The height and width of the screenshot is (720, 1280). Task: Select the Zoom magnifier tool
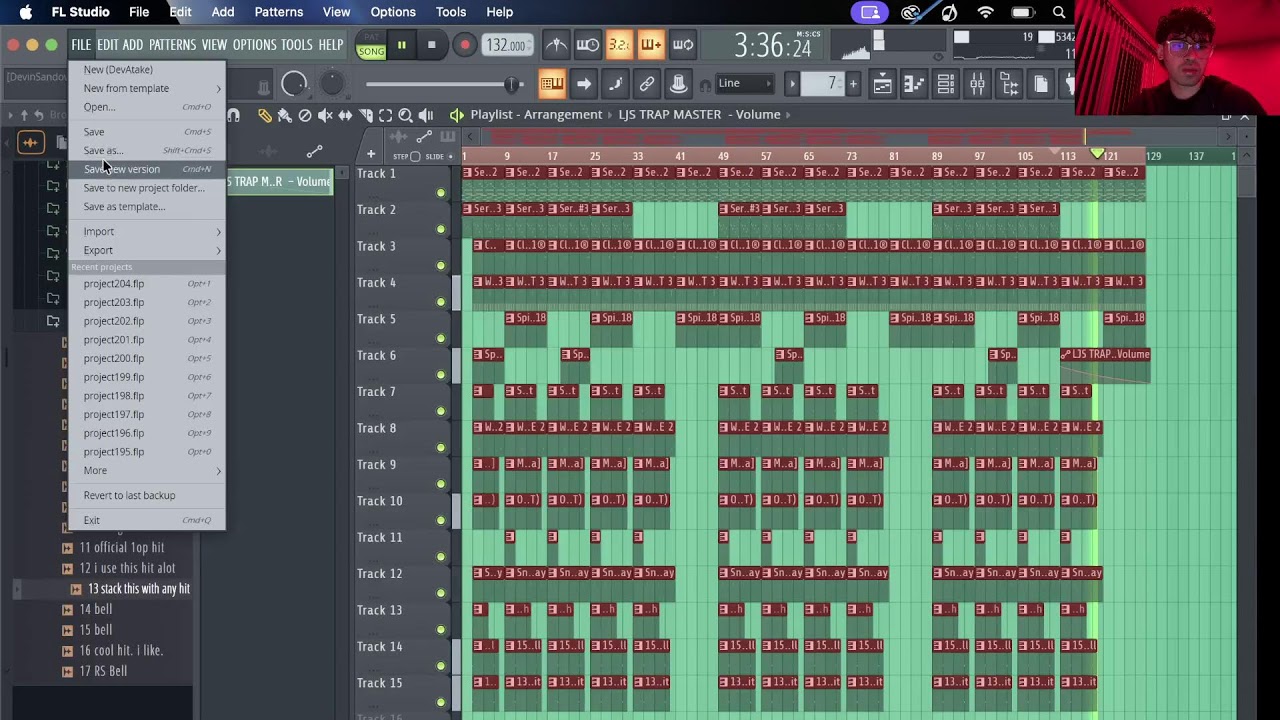coord(406,116)
